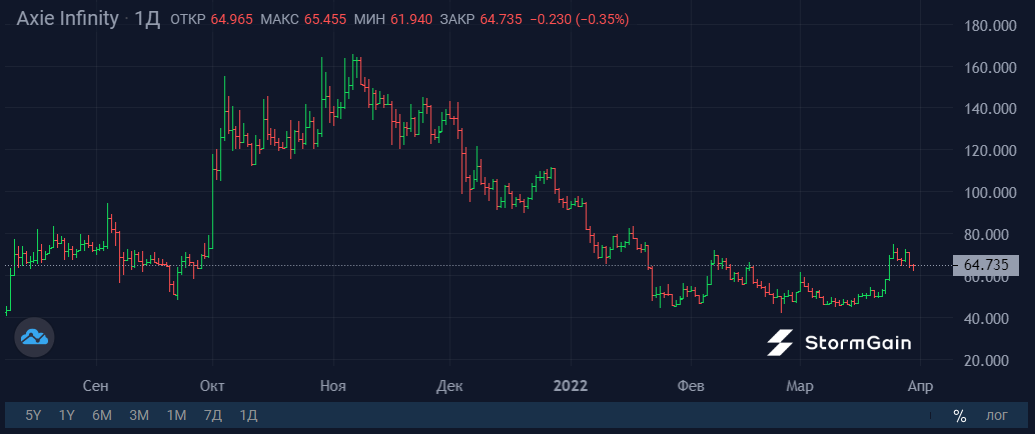1035x434 pixels.
Task: Toggle лог logarithmic scale
Action: (x=997, y=416)
